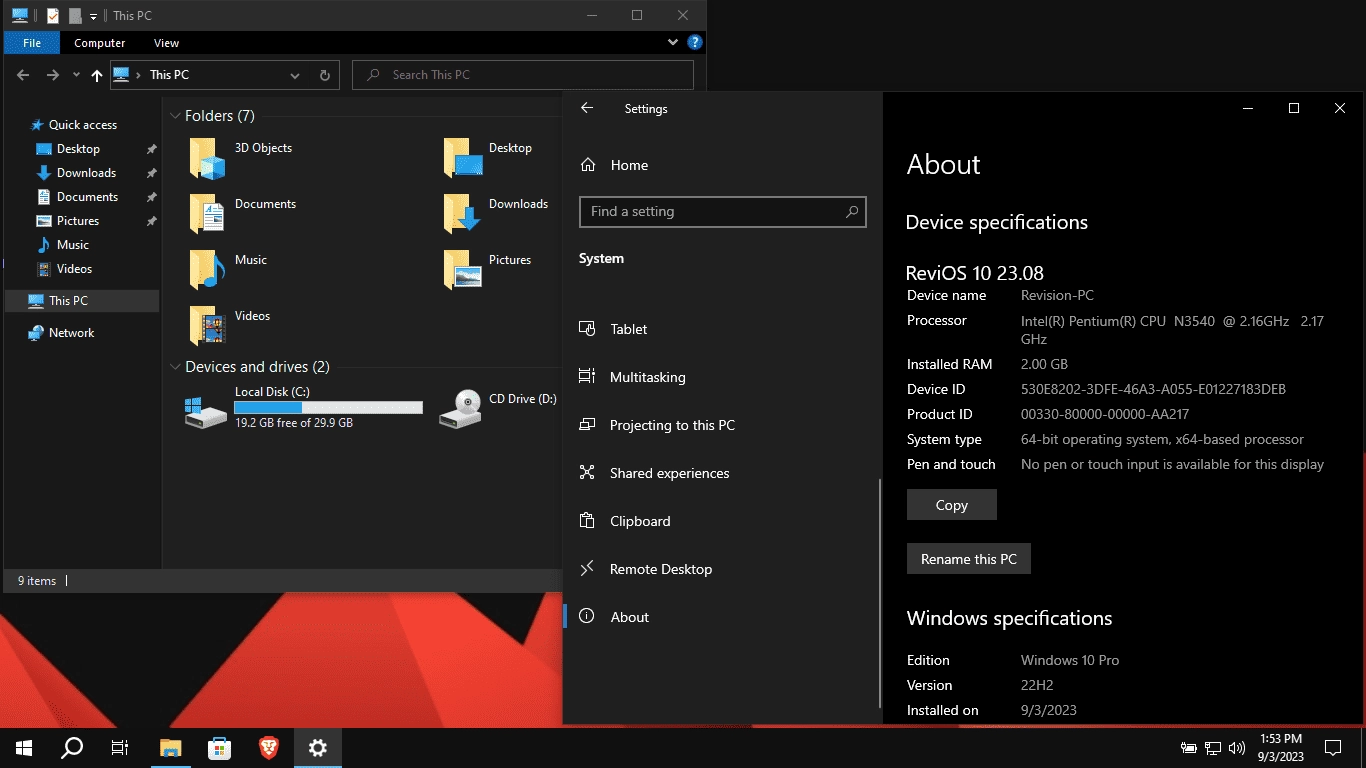1366x768 pixels.
Task: Open Task View on the taskbar
Action: click(120, 747)
